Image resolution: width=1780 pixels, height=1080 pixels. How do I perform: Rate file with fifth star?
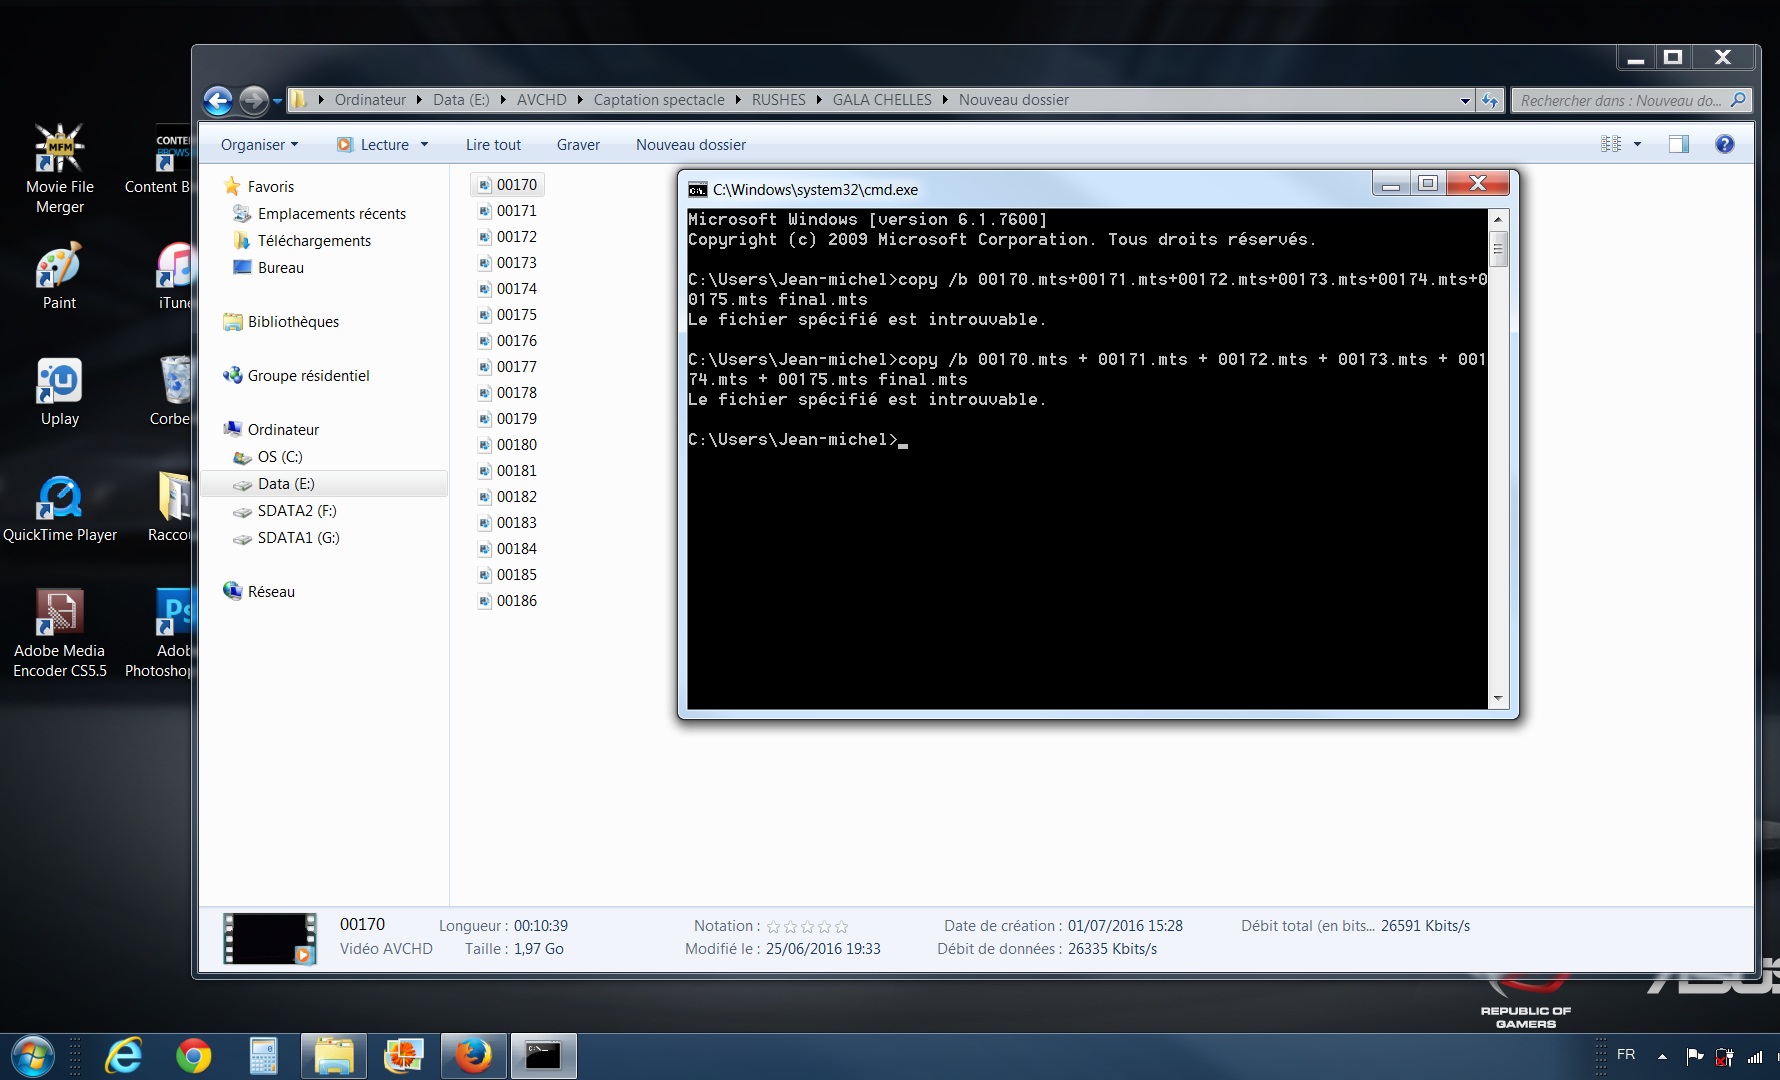click(x=841, y=926)
